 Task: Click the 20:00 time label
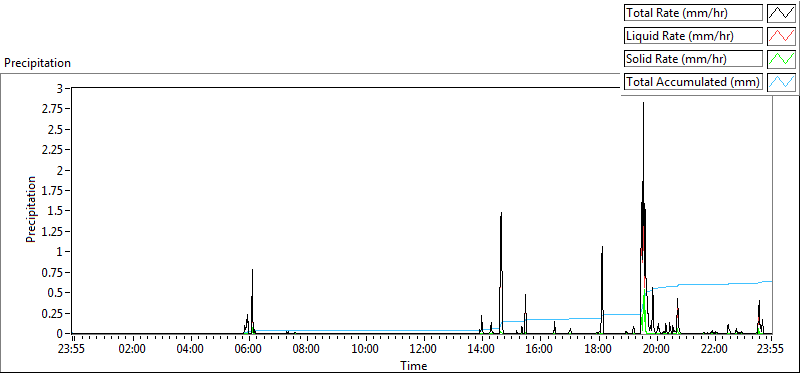click(x=656, y=350)
